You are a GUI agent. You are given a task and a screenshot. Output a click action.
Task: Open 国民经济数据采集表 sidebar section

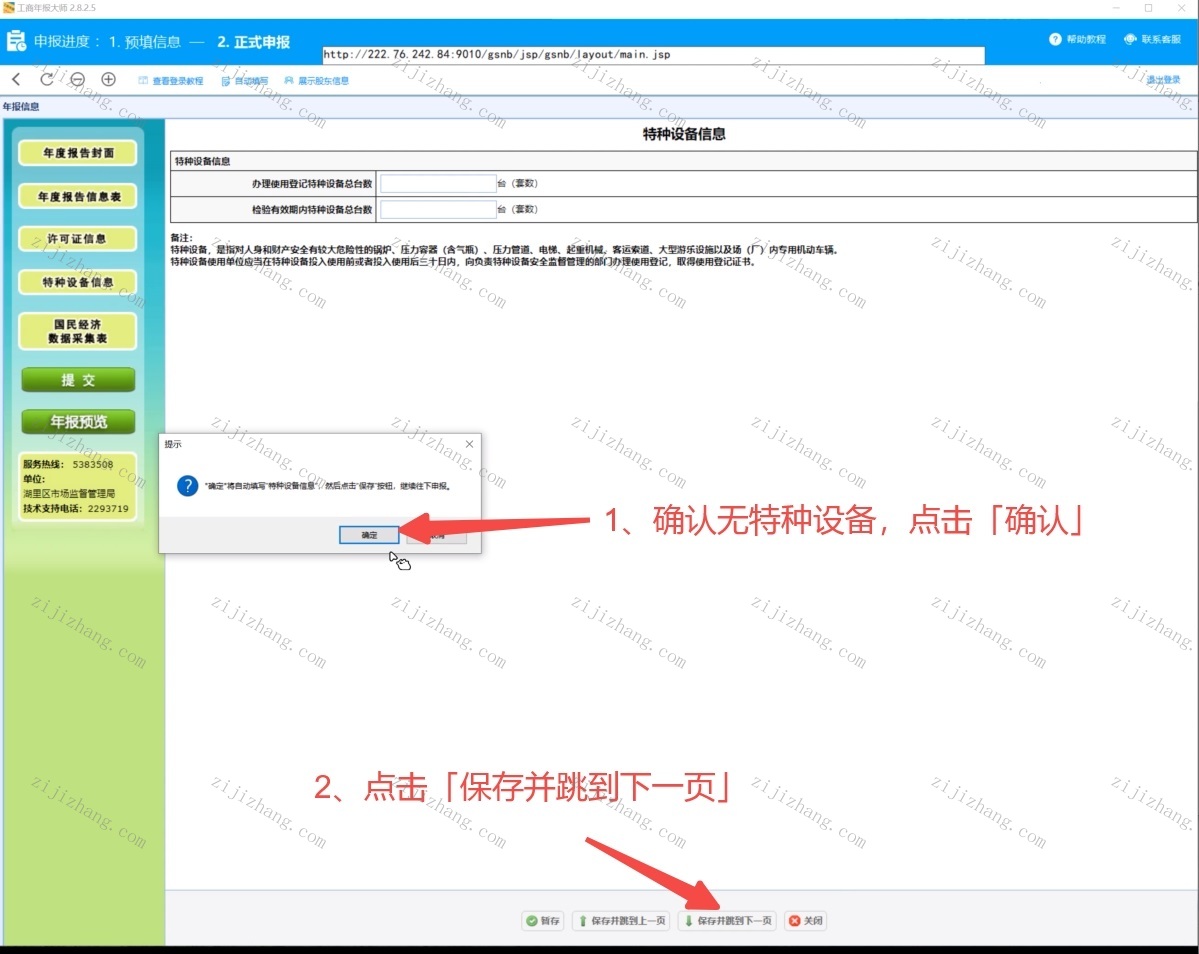78,331
